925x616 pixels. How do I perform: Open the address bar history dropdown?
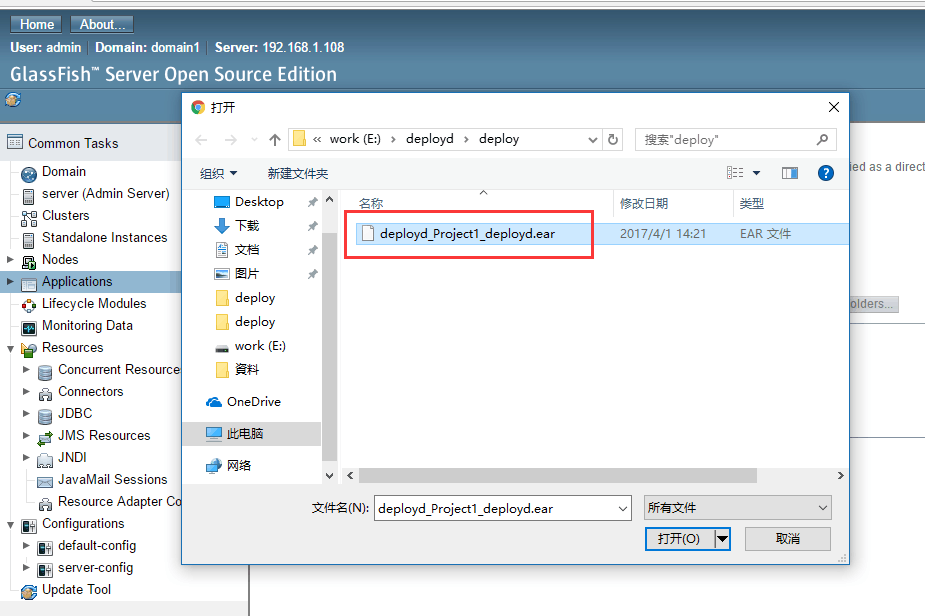pyautogui.click(x=592, y=140)
